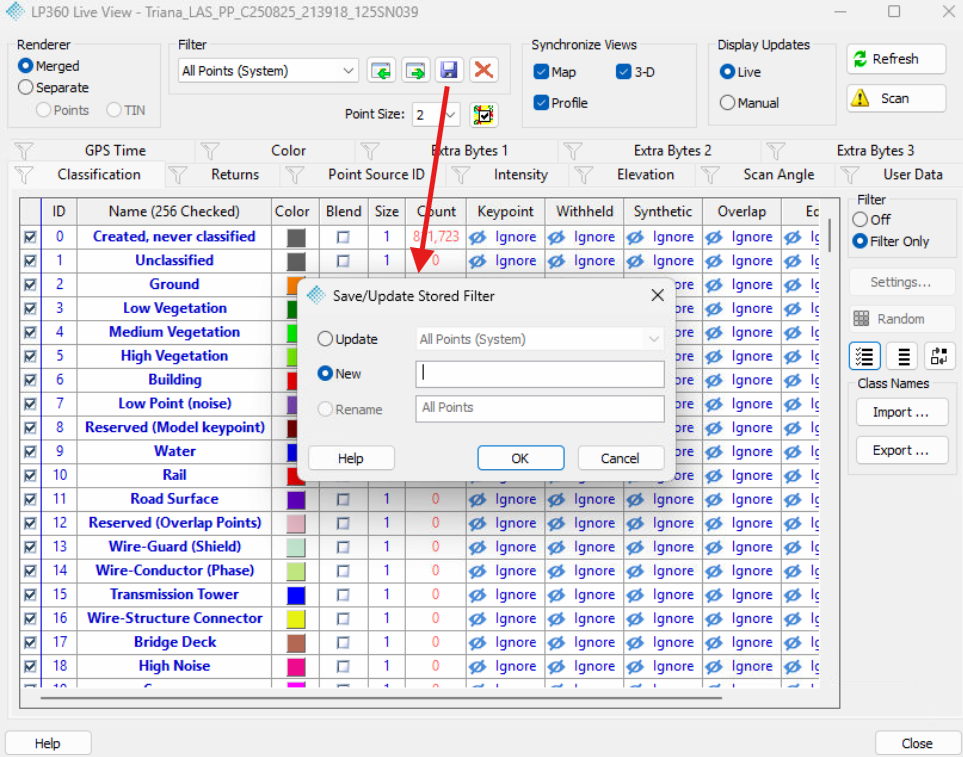Click funnel icon on Color tab

tap(210, 150)
